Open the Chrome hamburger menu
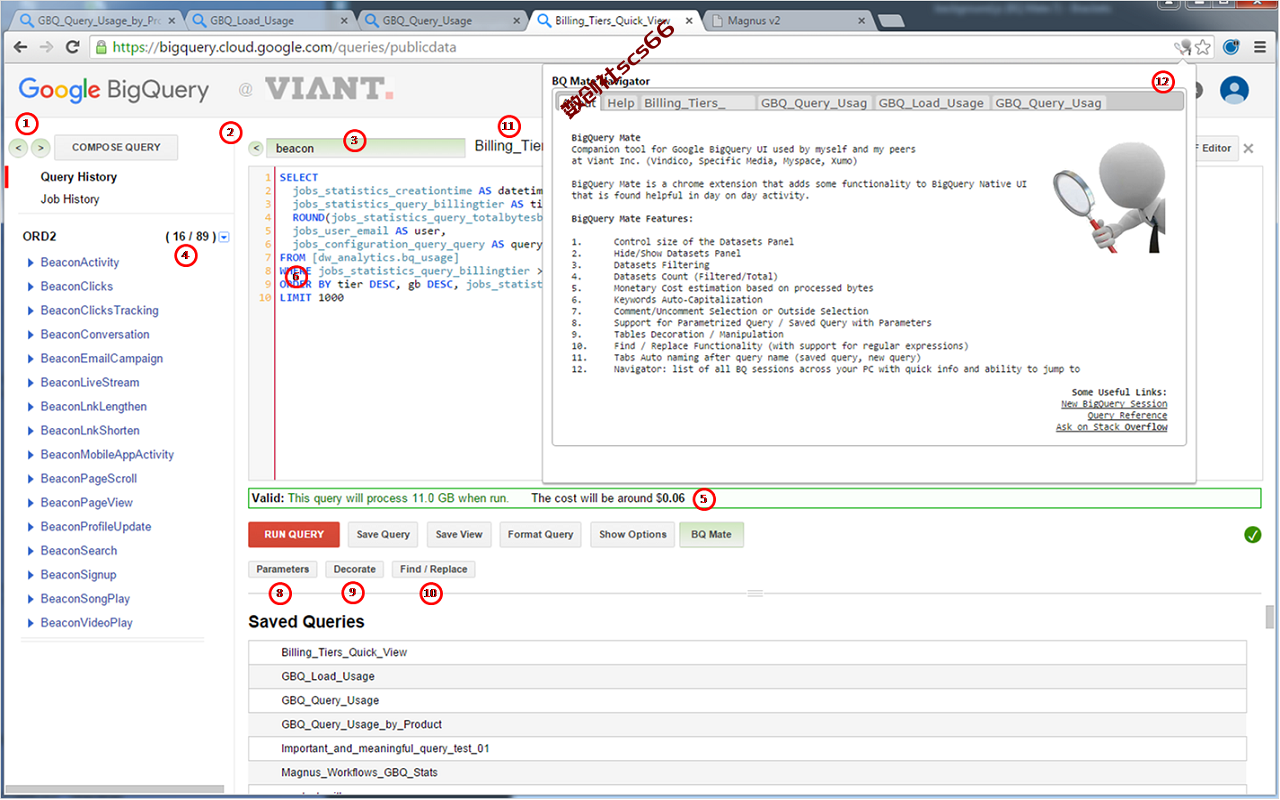This screenshot has width=1280, height=800. pos(1261,47)
